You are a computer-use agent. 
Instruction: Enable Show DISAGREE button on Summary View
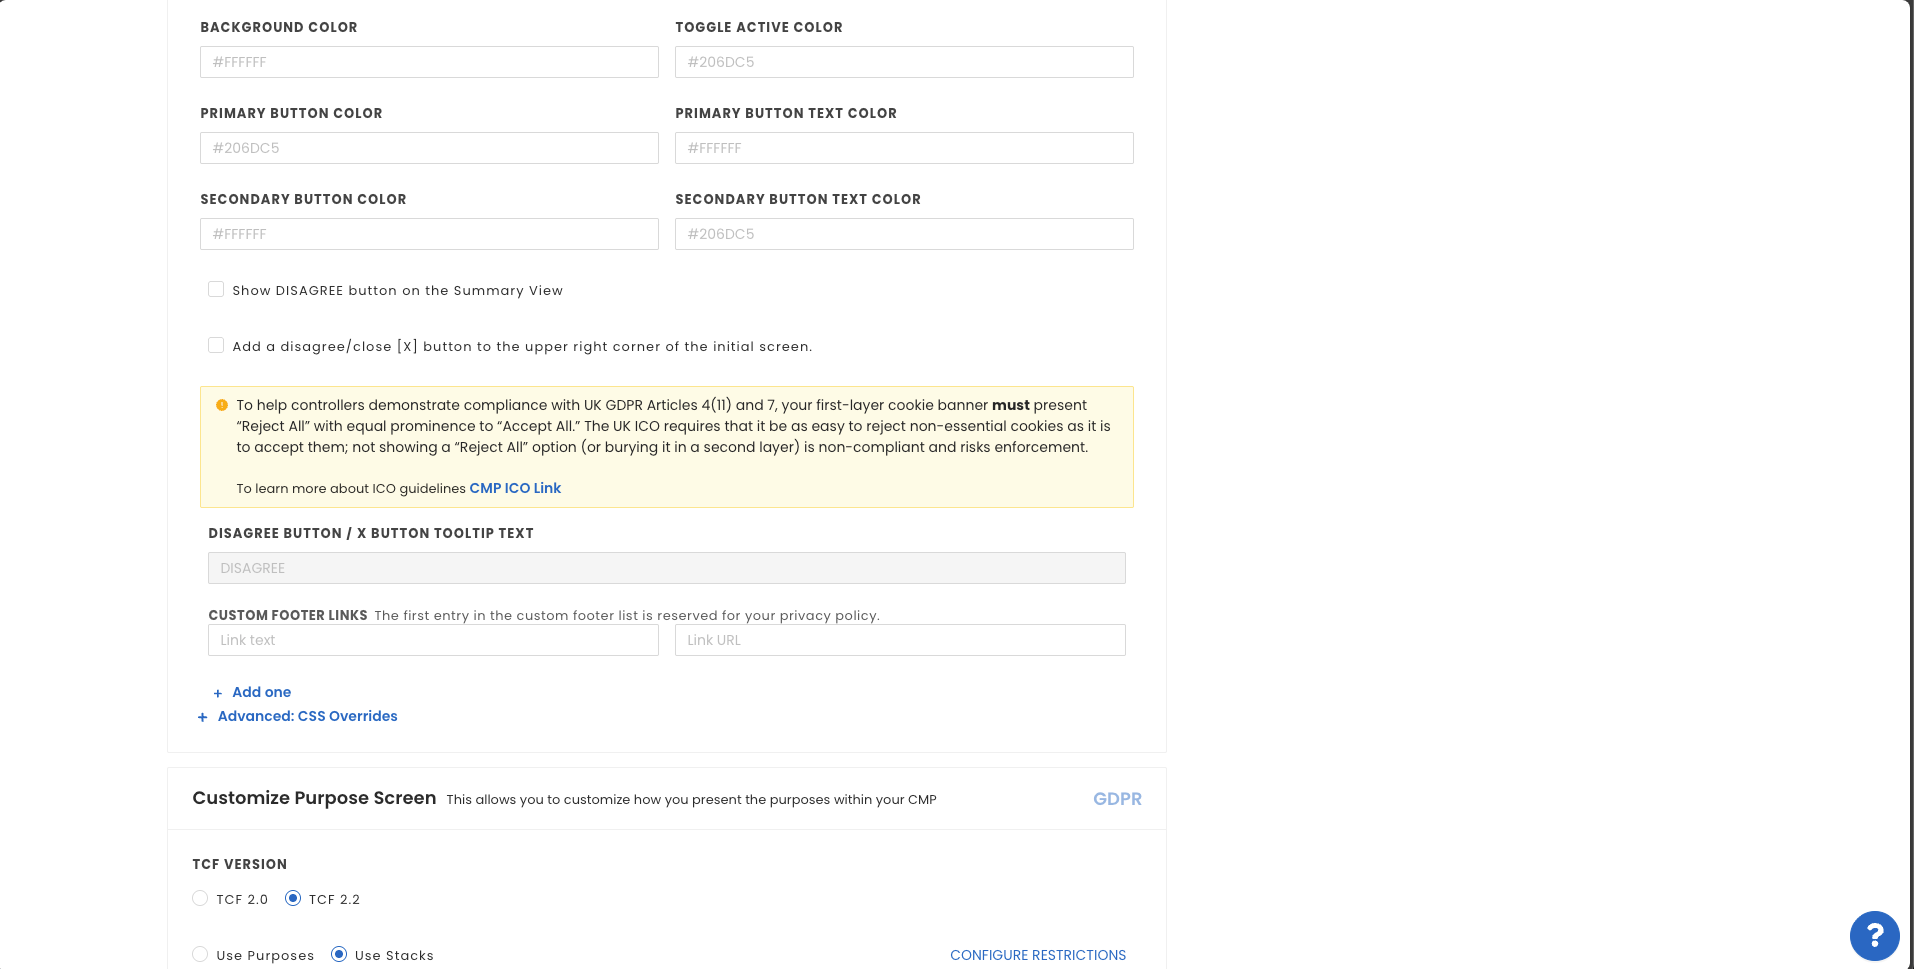pyautogui.click(x=216, y=290)
